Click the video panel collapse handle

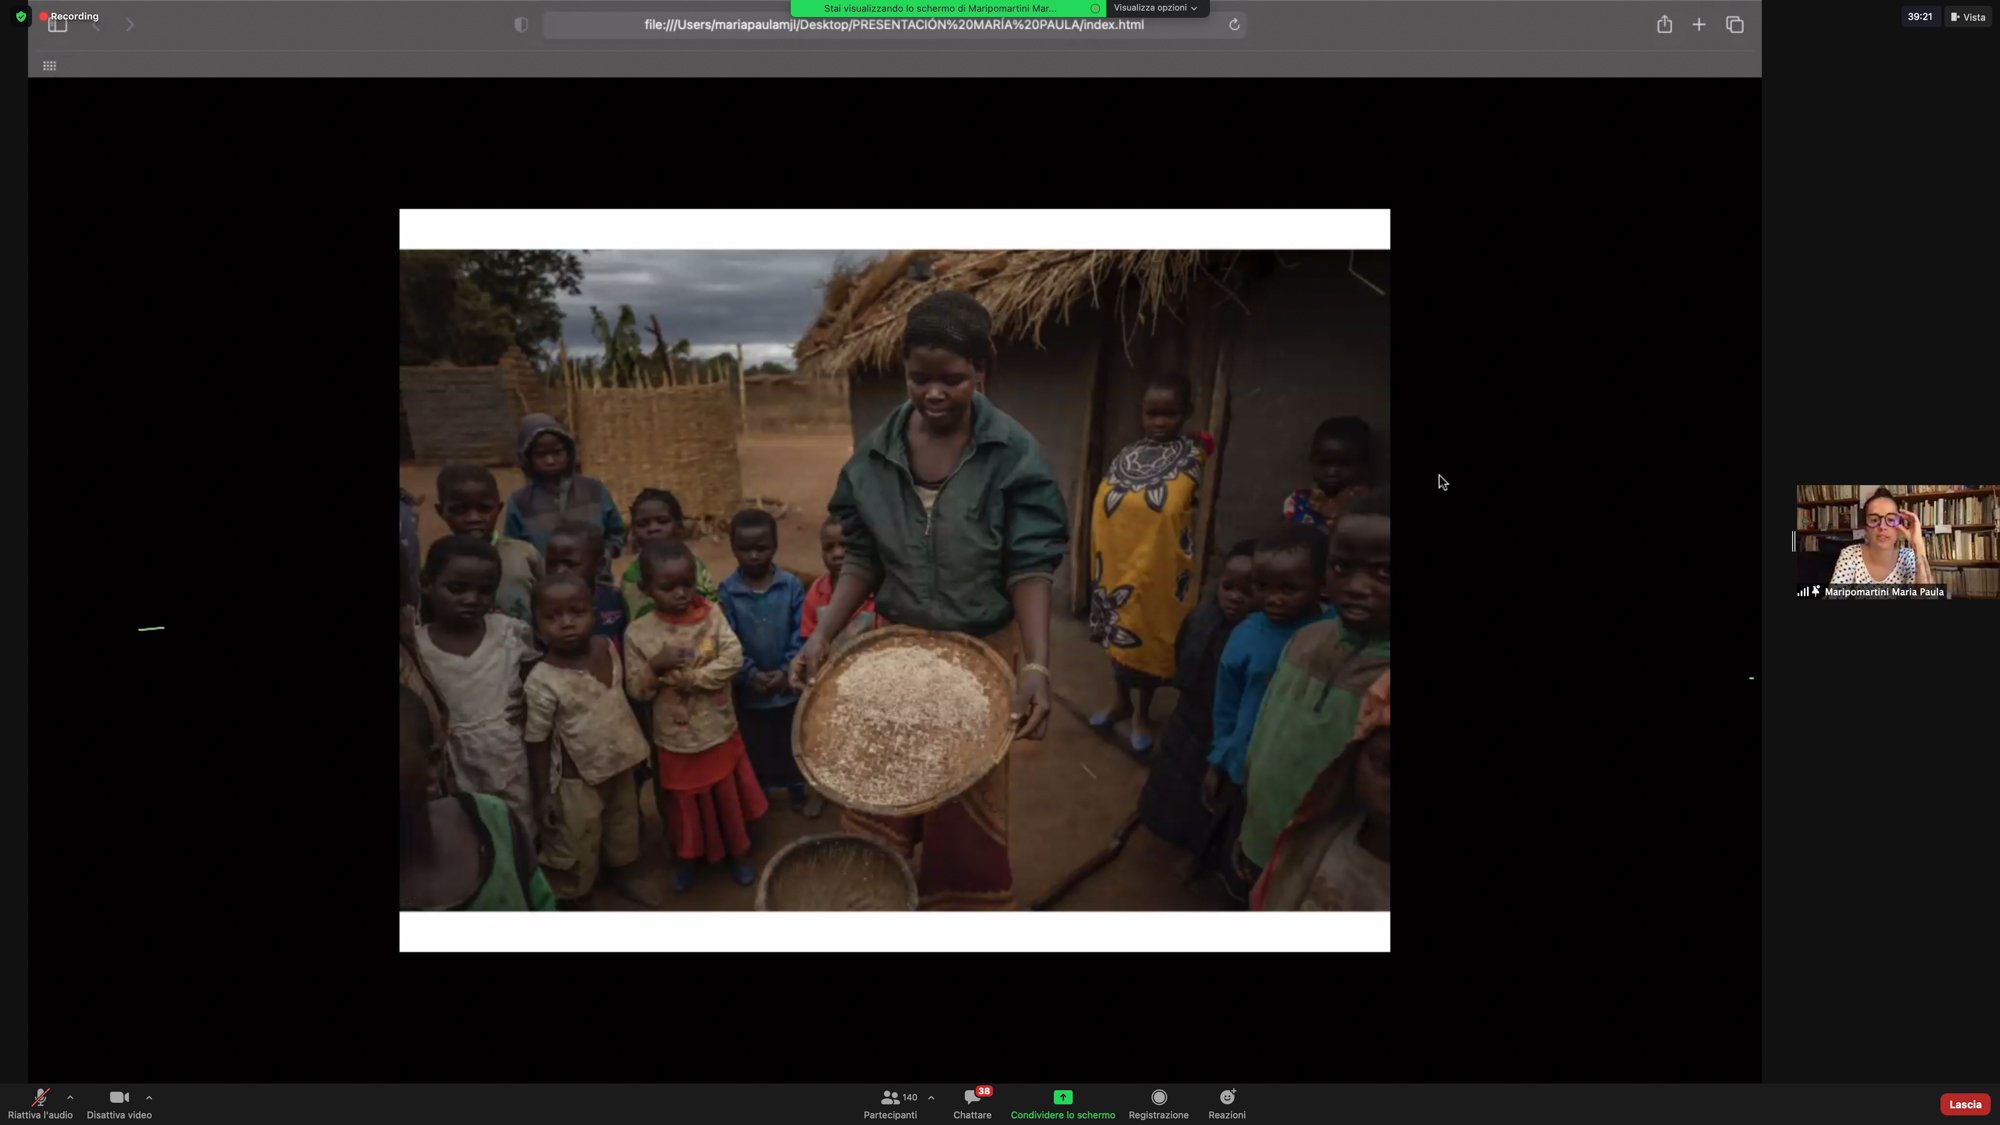tap(1793, 541)
